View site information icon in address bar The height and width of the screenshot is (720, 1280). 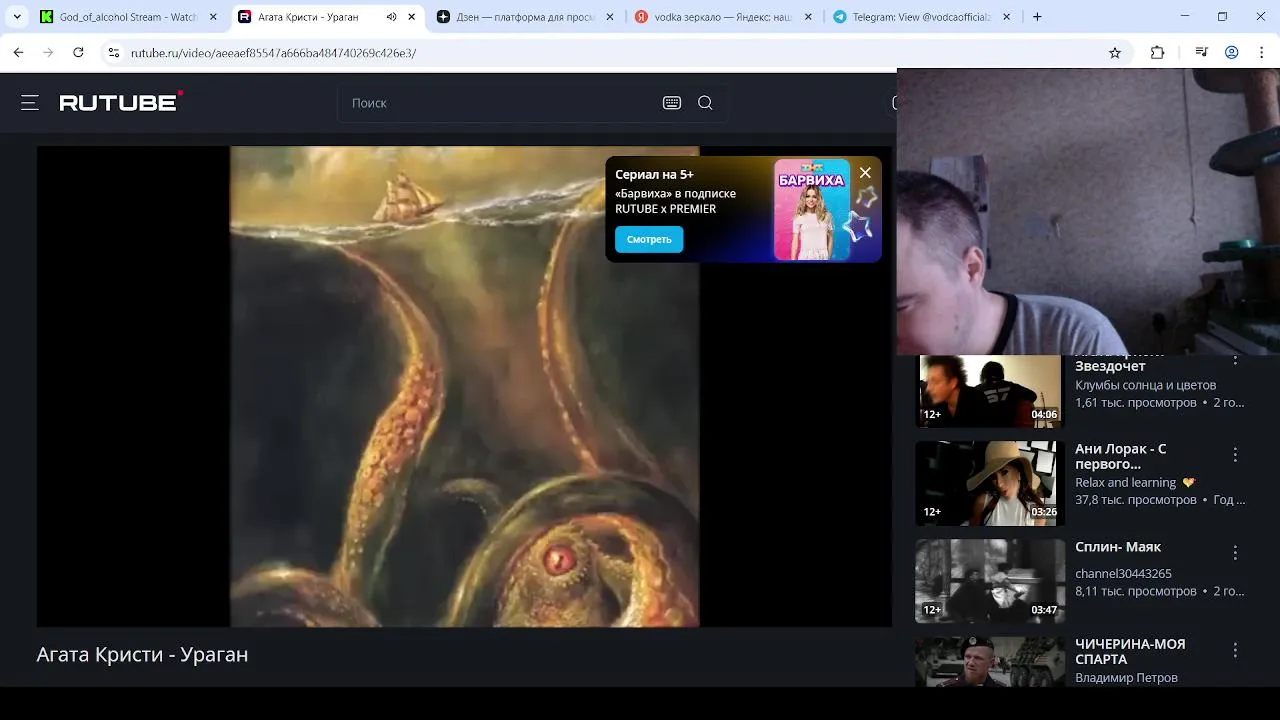coord(114,53)
